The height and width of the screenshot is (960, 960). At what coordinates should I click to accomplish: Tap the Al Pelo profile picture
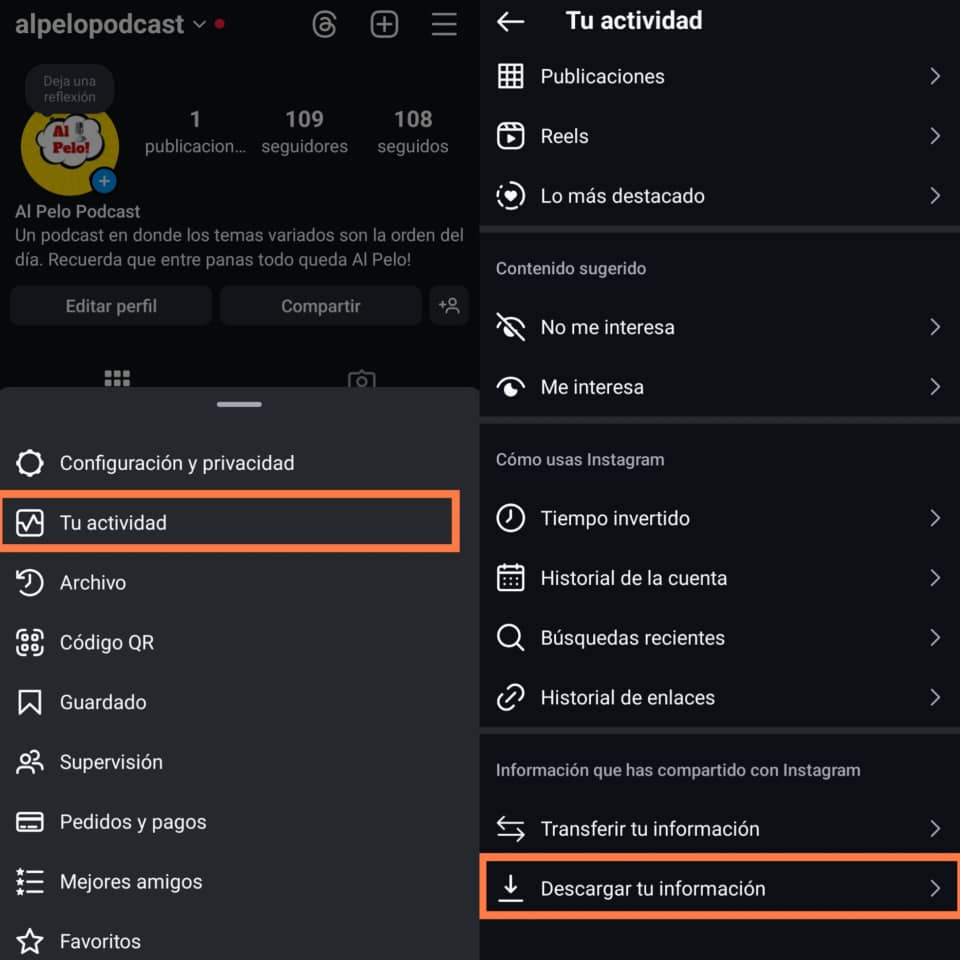70,147
